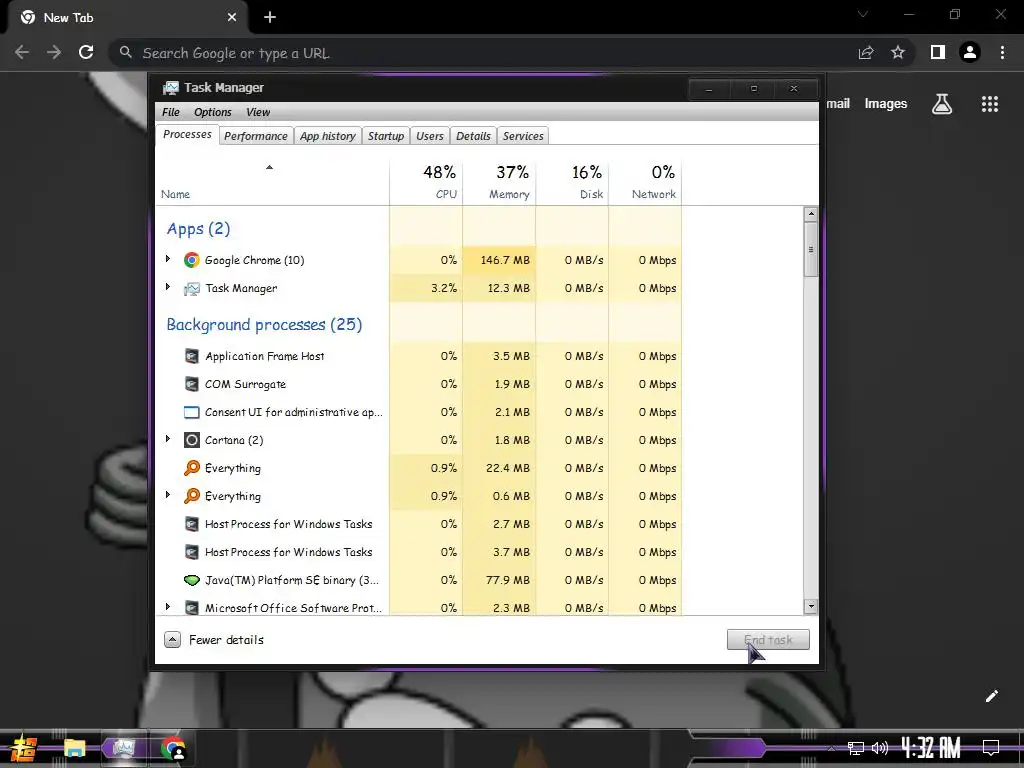Click the share icon in Chrome address bar
Screen dimensions: 1024x768
(x=866, y=52)
